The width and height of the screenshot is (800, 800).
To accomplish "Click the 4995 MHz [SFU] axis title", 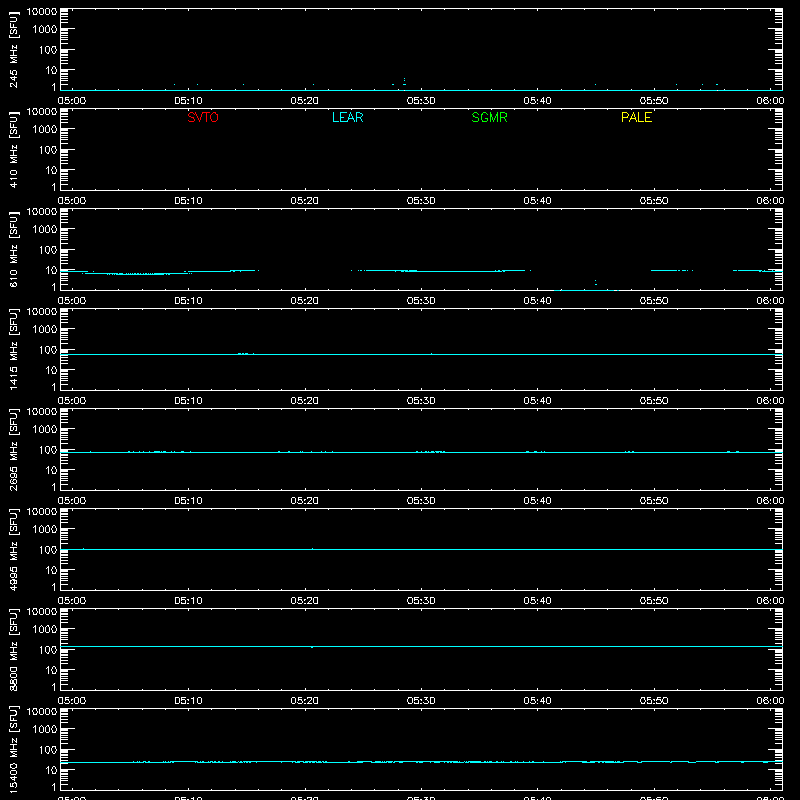I will pos(13,550).
